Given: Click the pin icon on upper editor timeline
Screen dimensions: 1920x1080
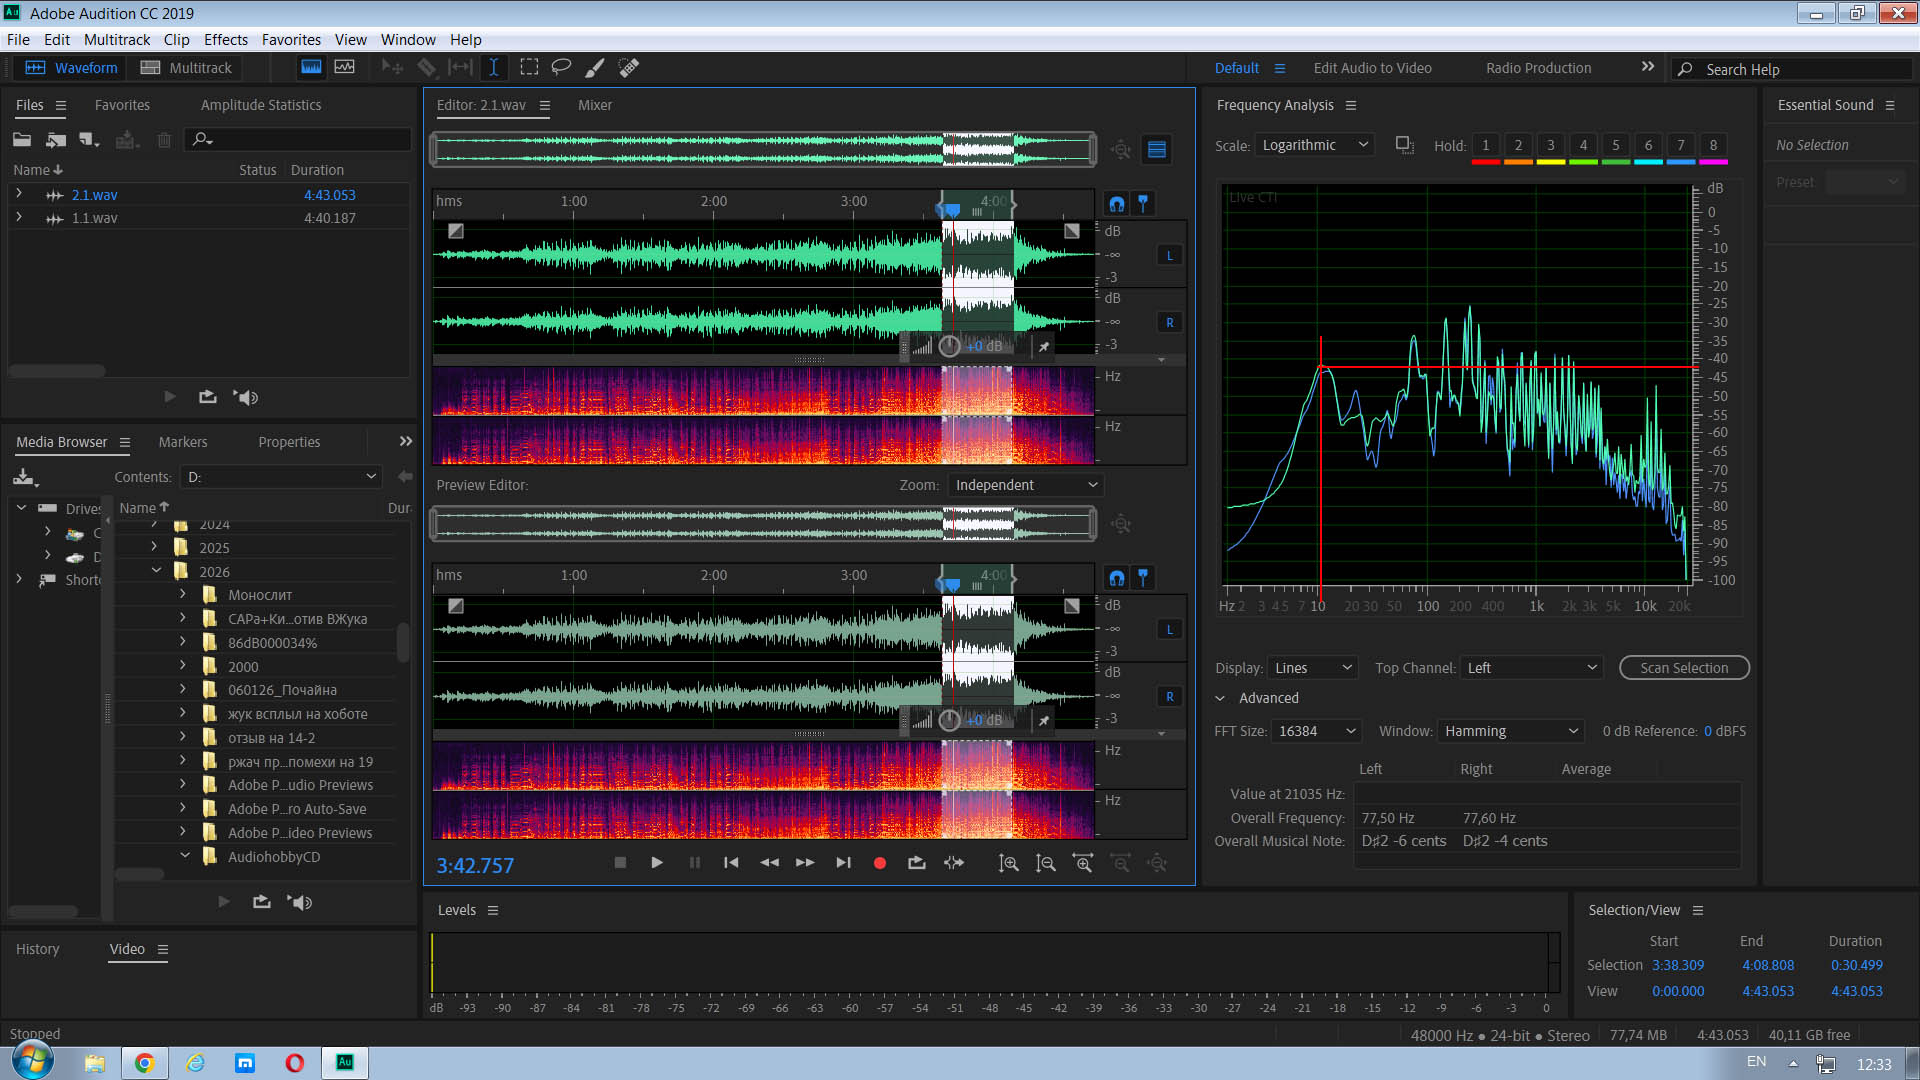Looking at the screenshot, I should click(1143, 203).
